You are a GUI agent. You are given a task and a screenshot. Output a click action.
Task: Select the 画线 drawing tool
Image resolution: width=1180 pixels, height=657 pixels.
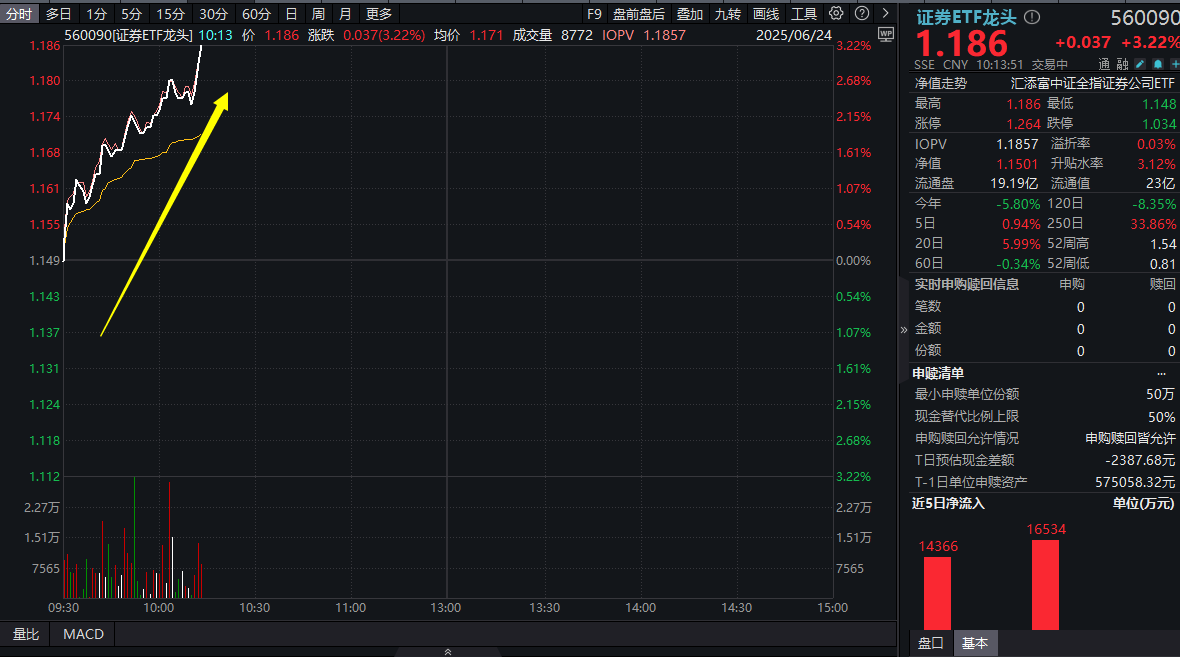tap(765, 13)
